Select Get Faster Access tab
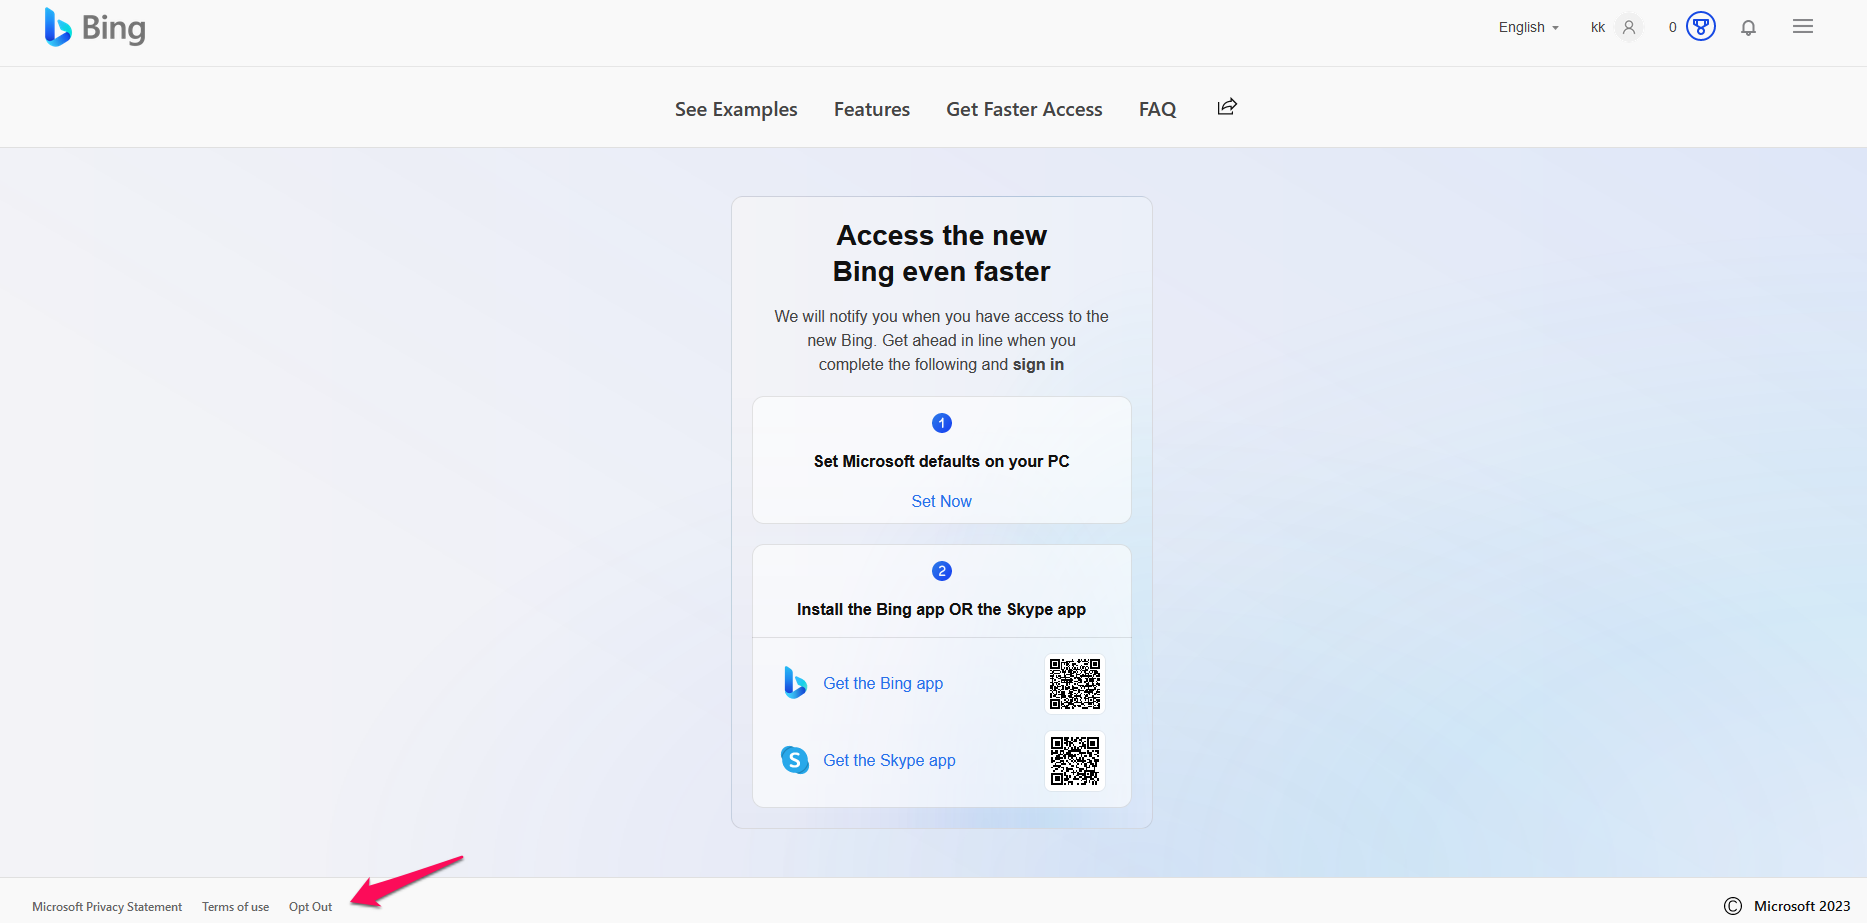 [x=1024, y=109]
